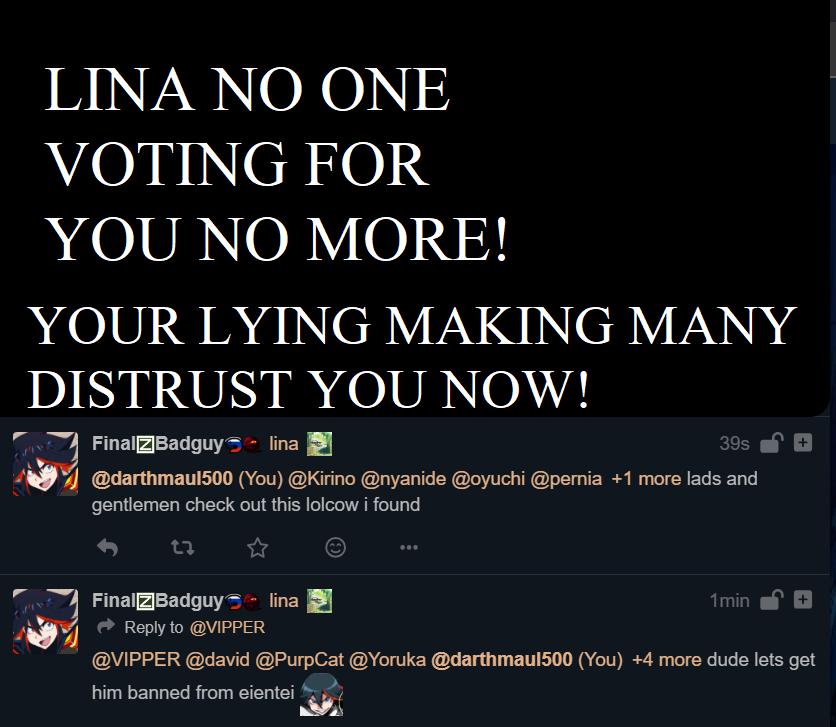Favorite the lolcow post with star
The width and height of the screenshot is (836, 727).
(x=258, y=547)
